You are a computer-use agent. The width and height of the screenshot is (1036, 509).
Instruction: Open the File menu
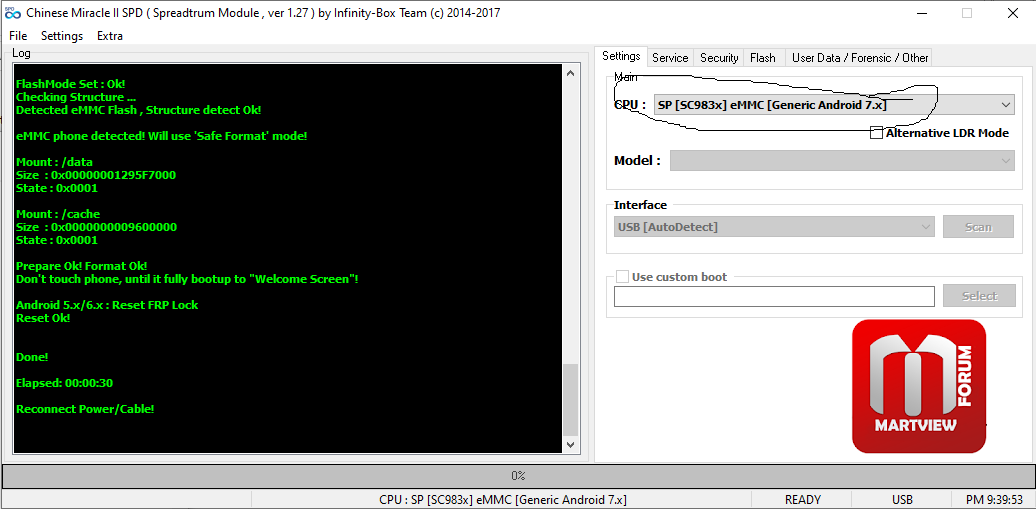pyautogui.click(x=18, y=36)
